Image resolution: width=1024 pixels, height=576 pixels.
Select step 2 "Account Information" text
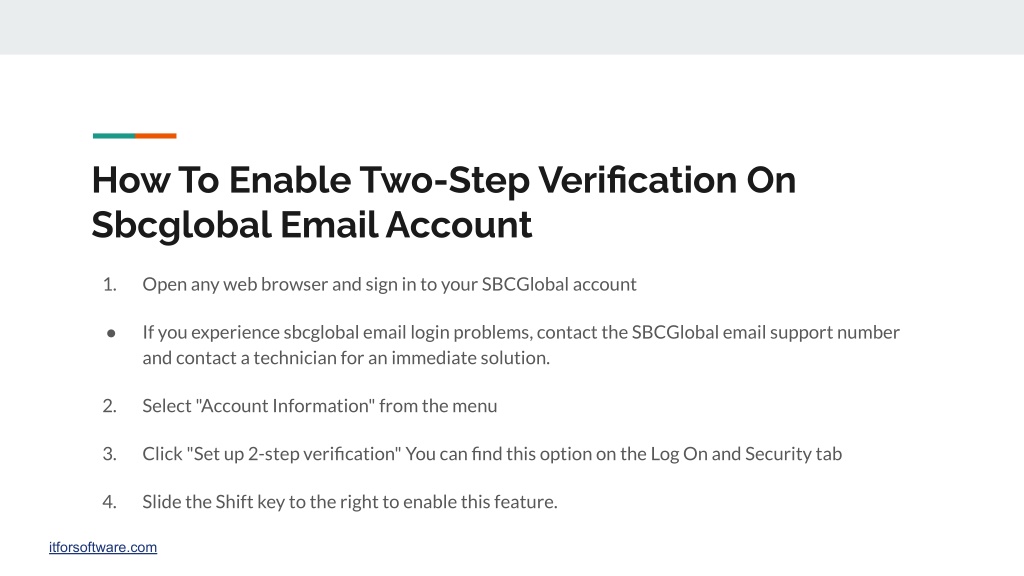pos(319,406)
